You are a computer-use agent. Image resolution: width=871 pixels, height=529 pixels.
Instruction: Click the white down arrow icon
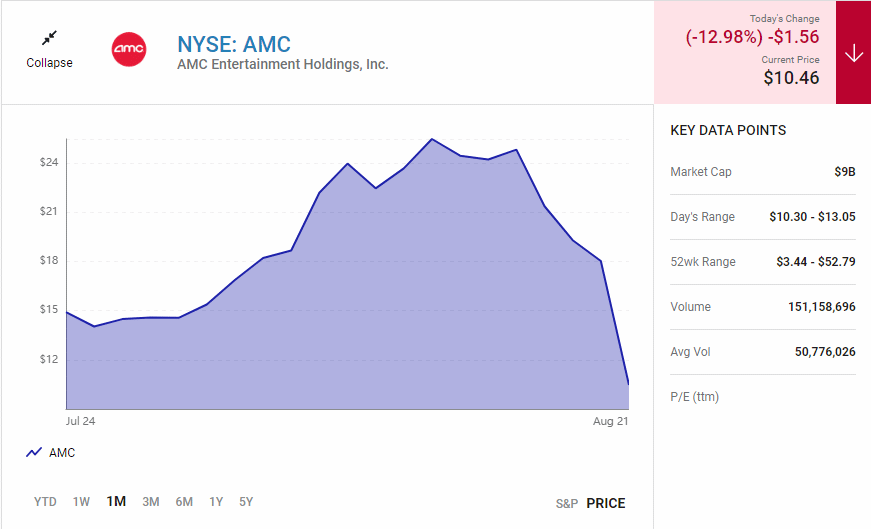coord(853,53)
